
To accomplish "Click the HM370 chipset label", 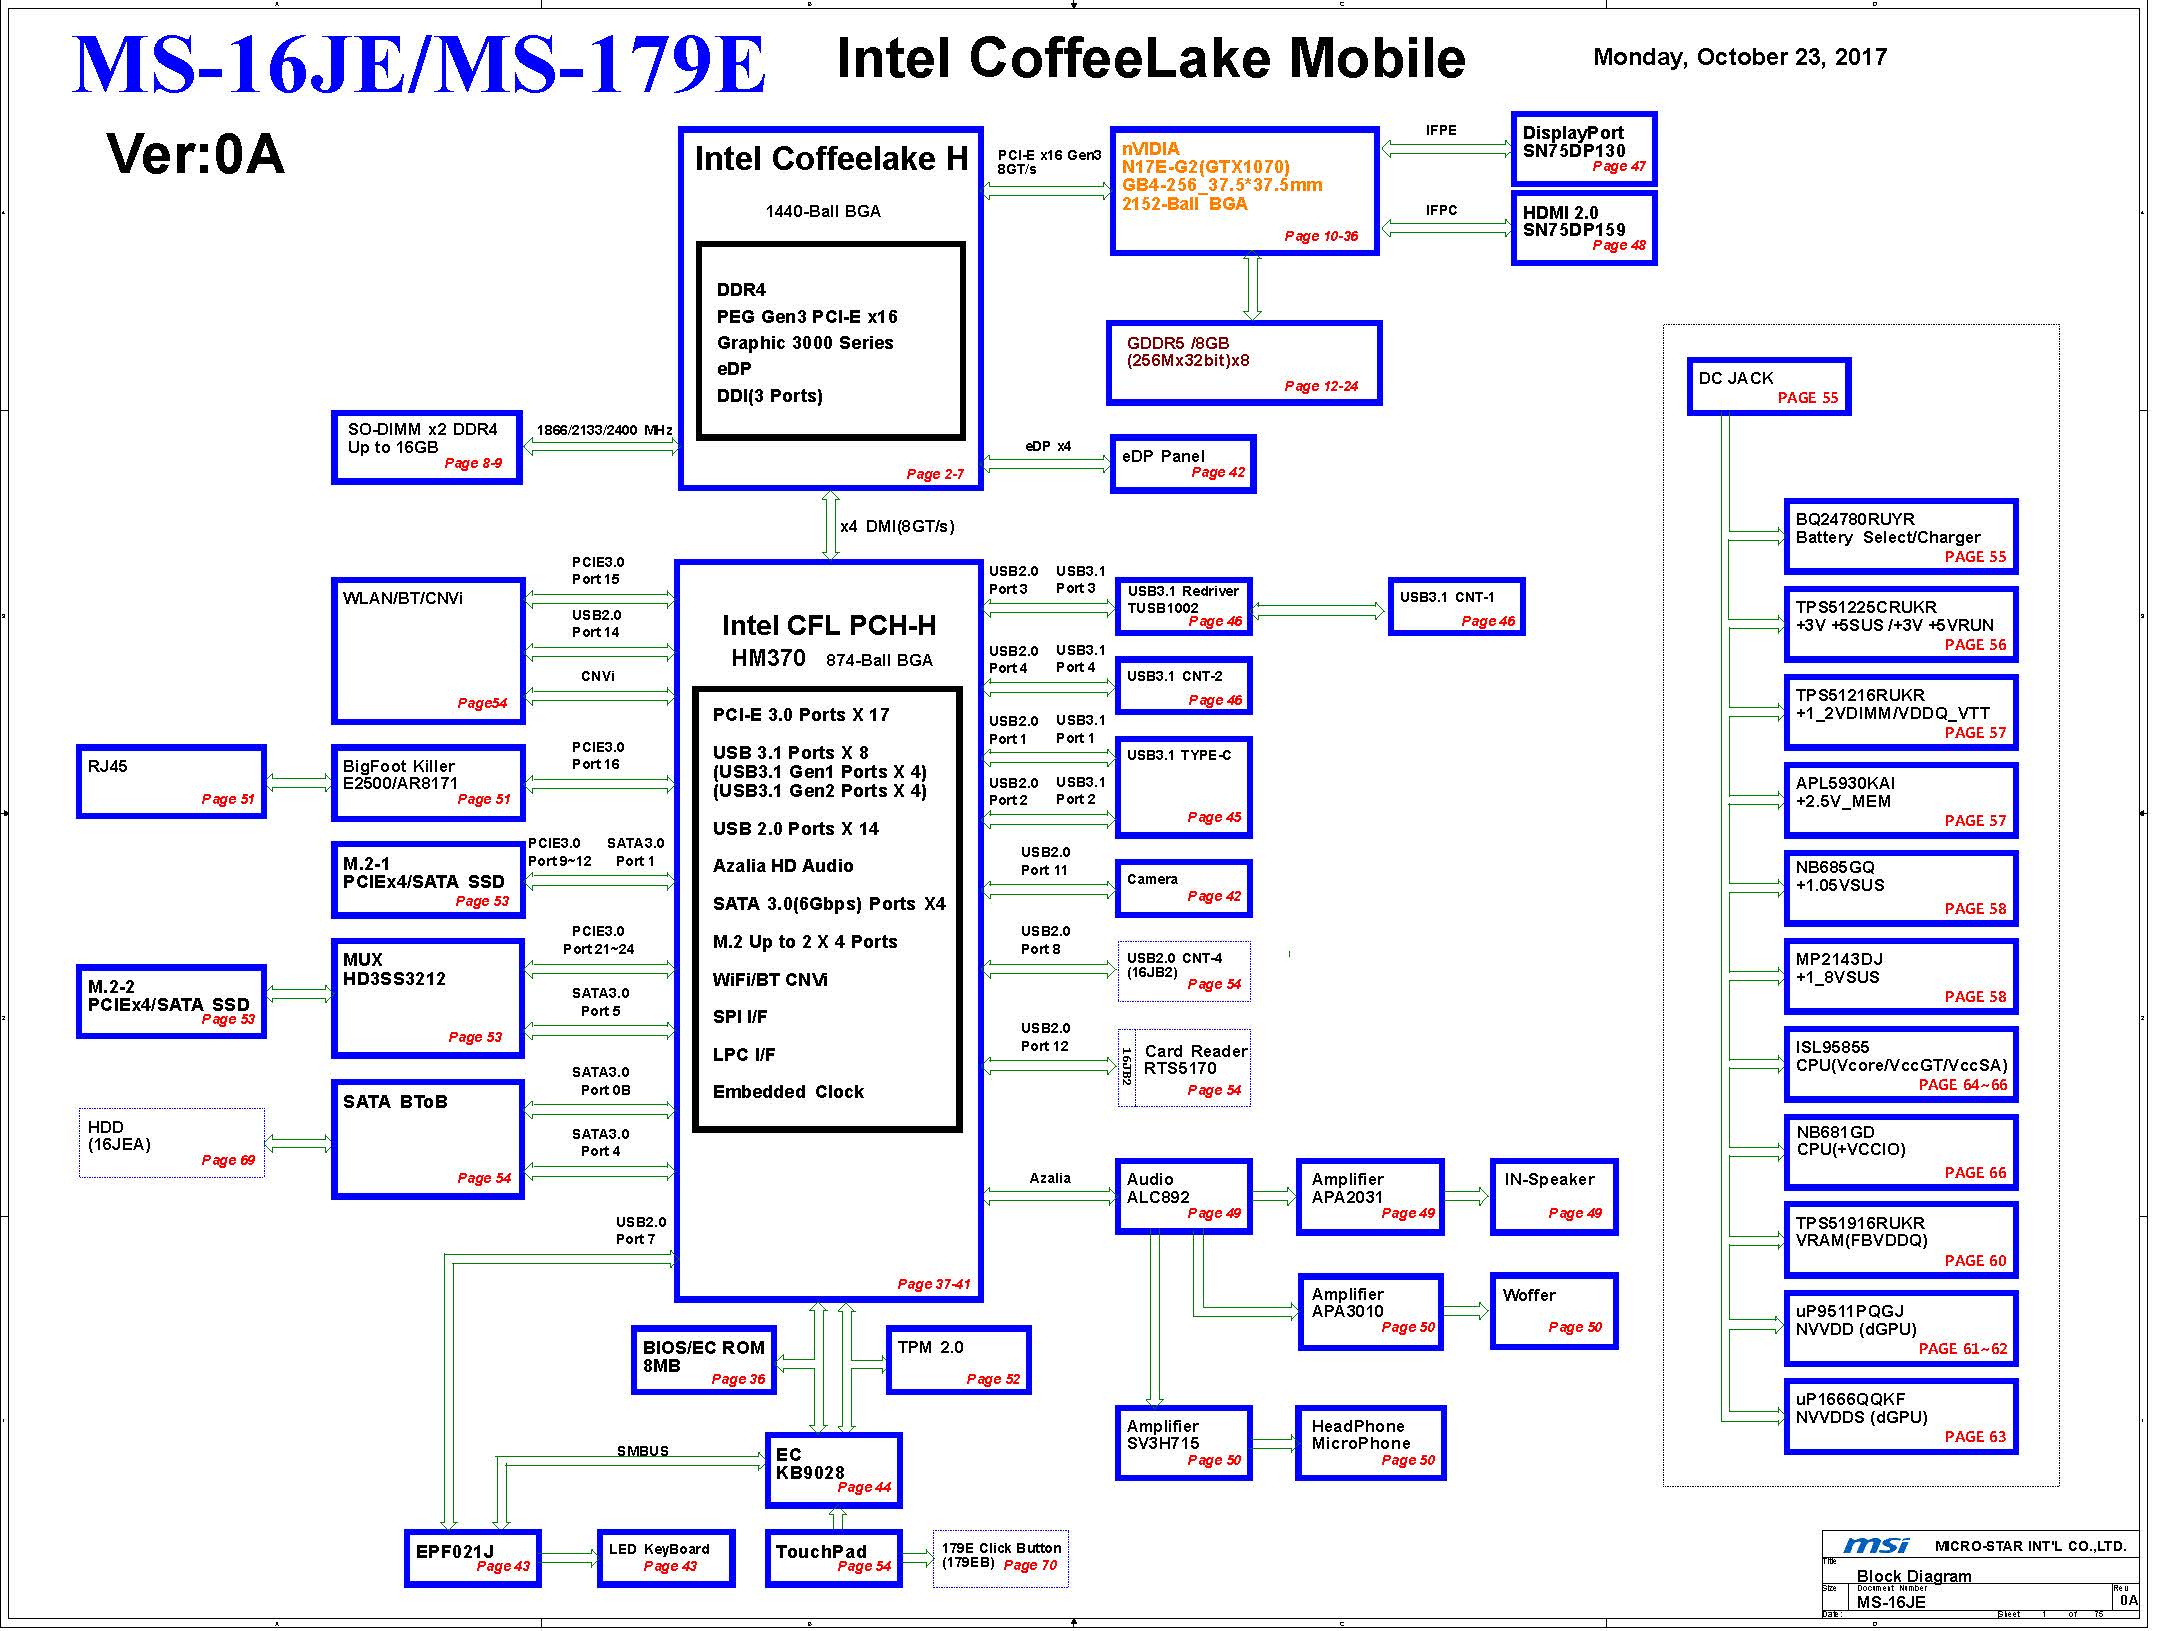I will 768,658.
